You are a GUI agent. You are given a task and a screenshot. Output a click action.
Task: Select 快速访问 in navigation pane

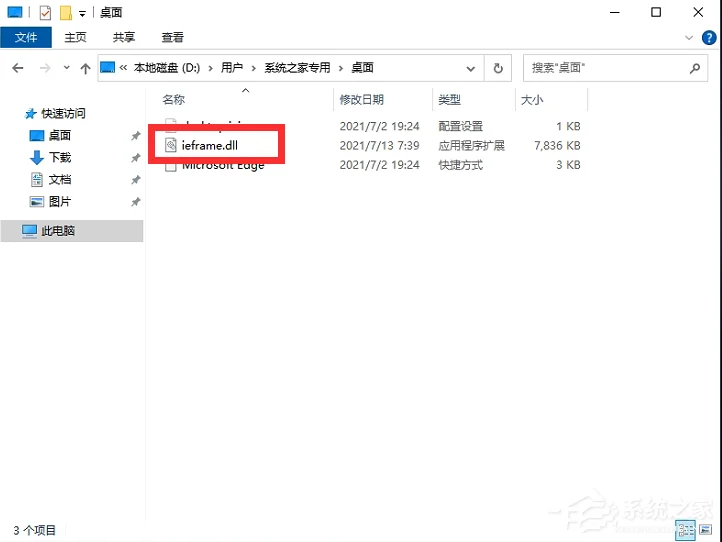click(x=63, y=113)
